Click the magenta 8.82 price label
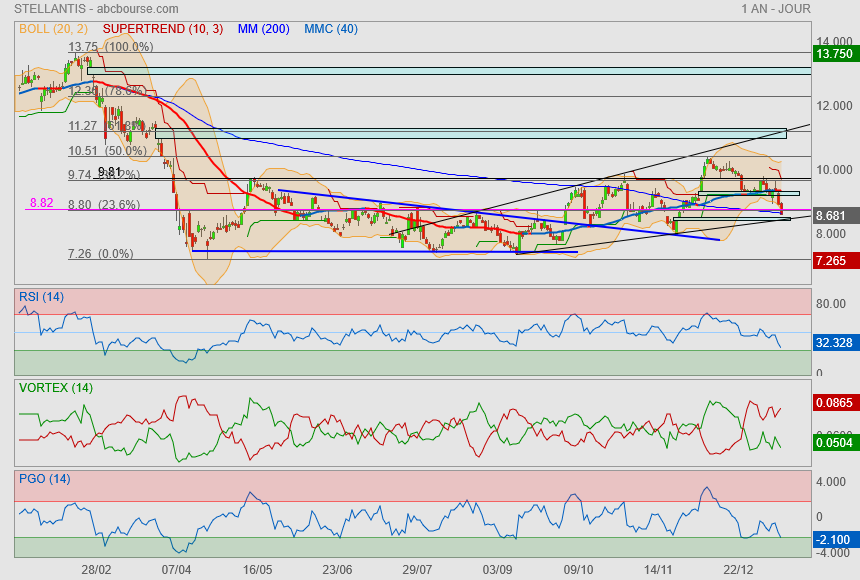Viewport: 860px width, 580px height. (42, 203)
